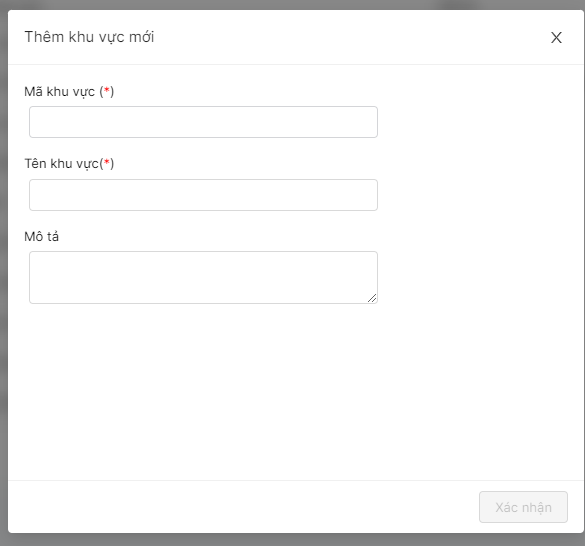
Task: Click the Xác nhận button
Action: point(523,507)
